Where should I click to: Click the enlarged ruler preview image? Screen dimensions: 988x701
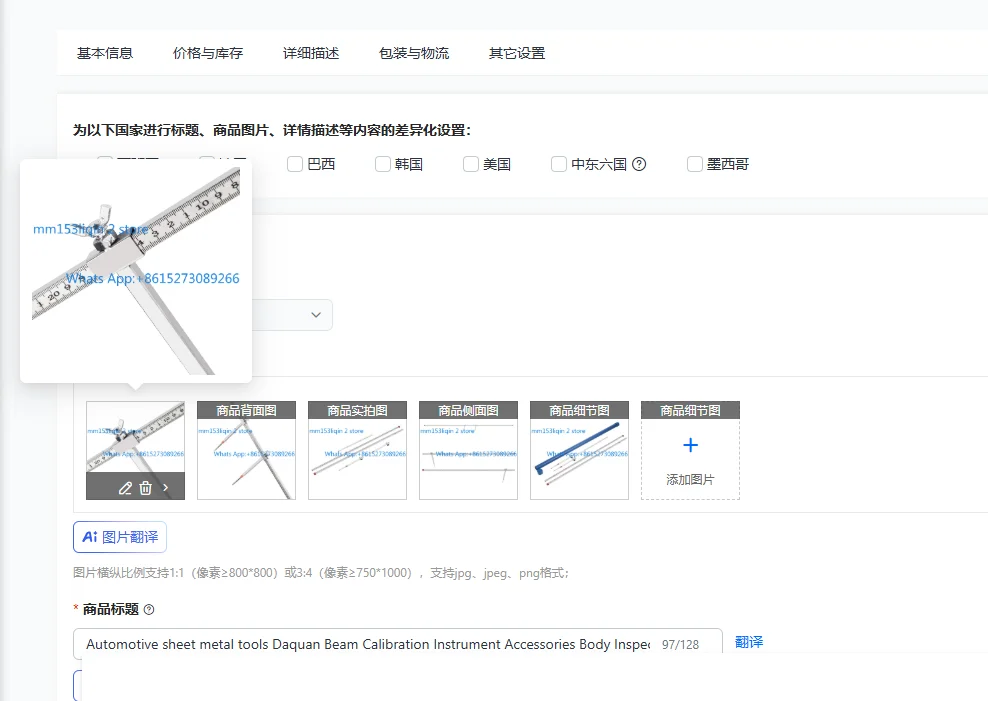click(x=136, y=271)
